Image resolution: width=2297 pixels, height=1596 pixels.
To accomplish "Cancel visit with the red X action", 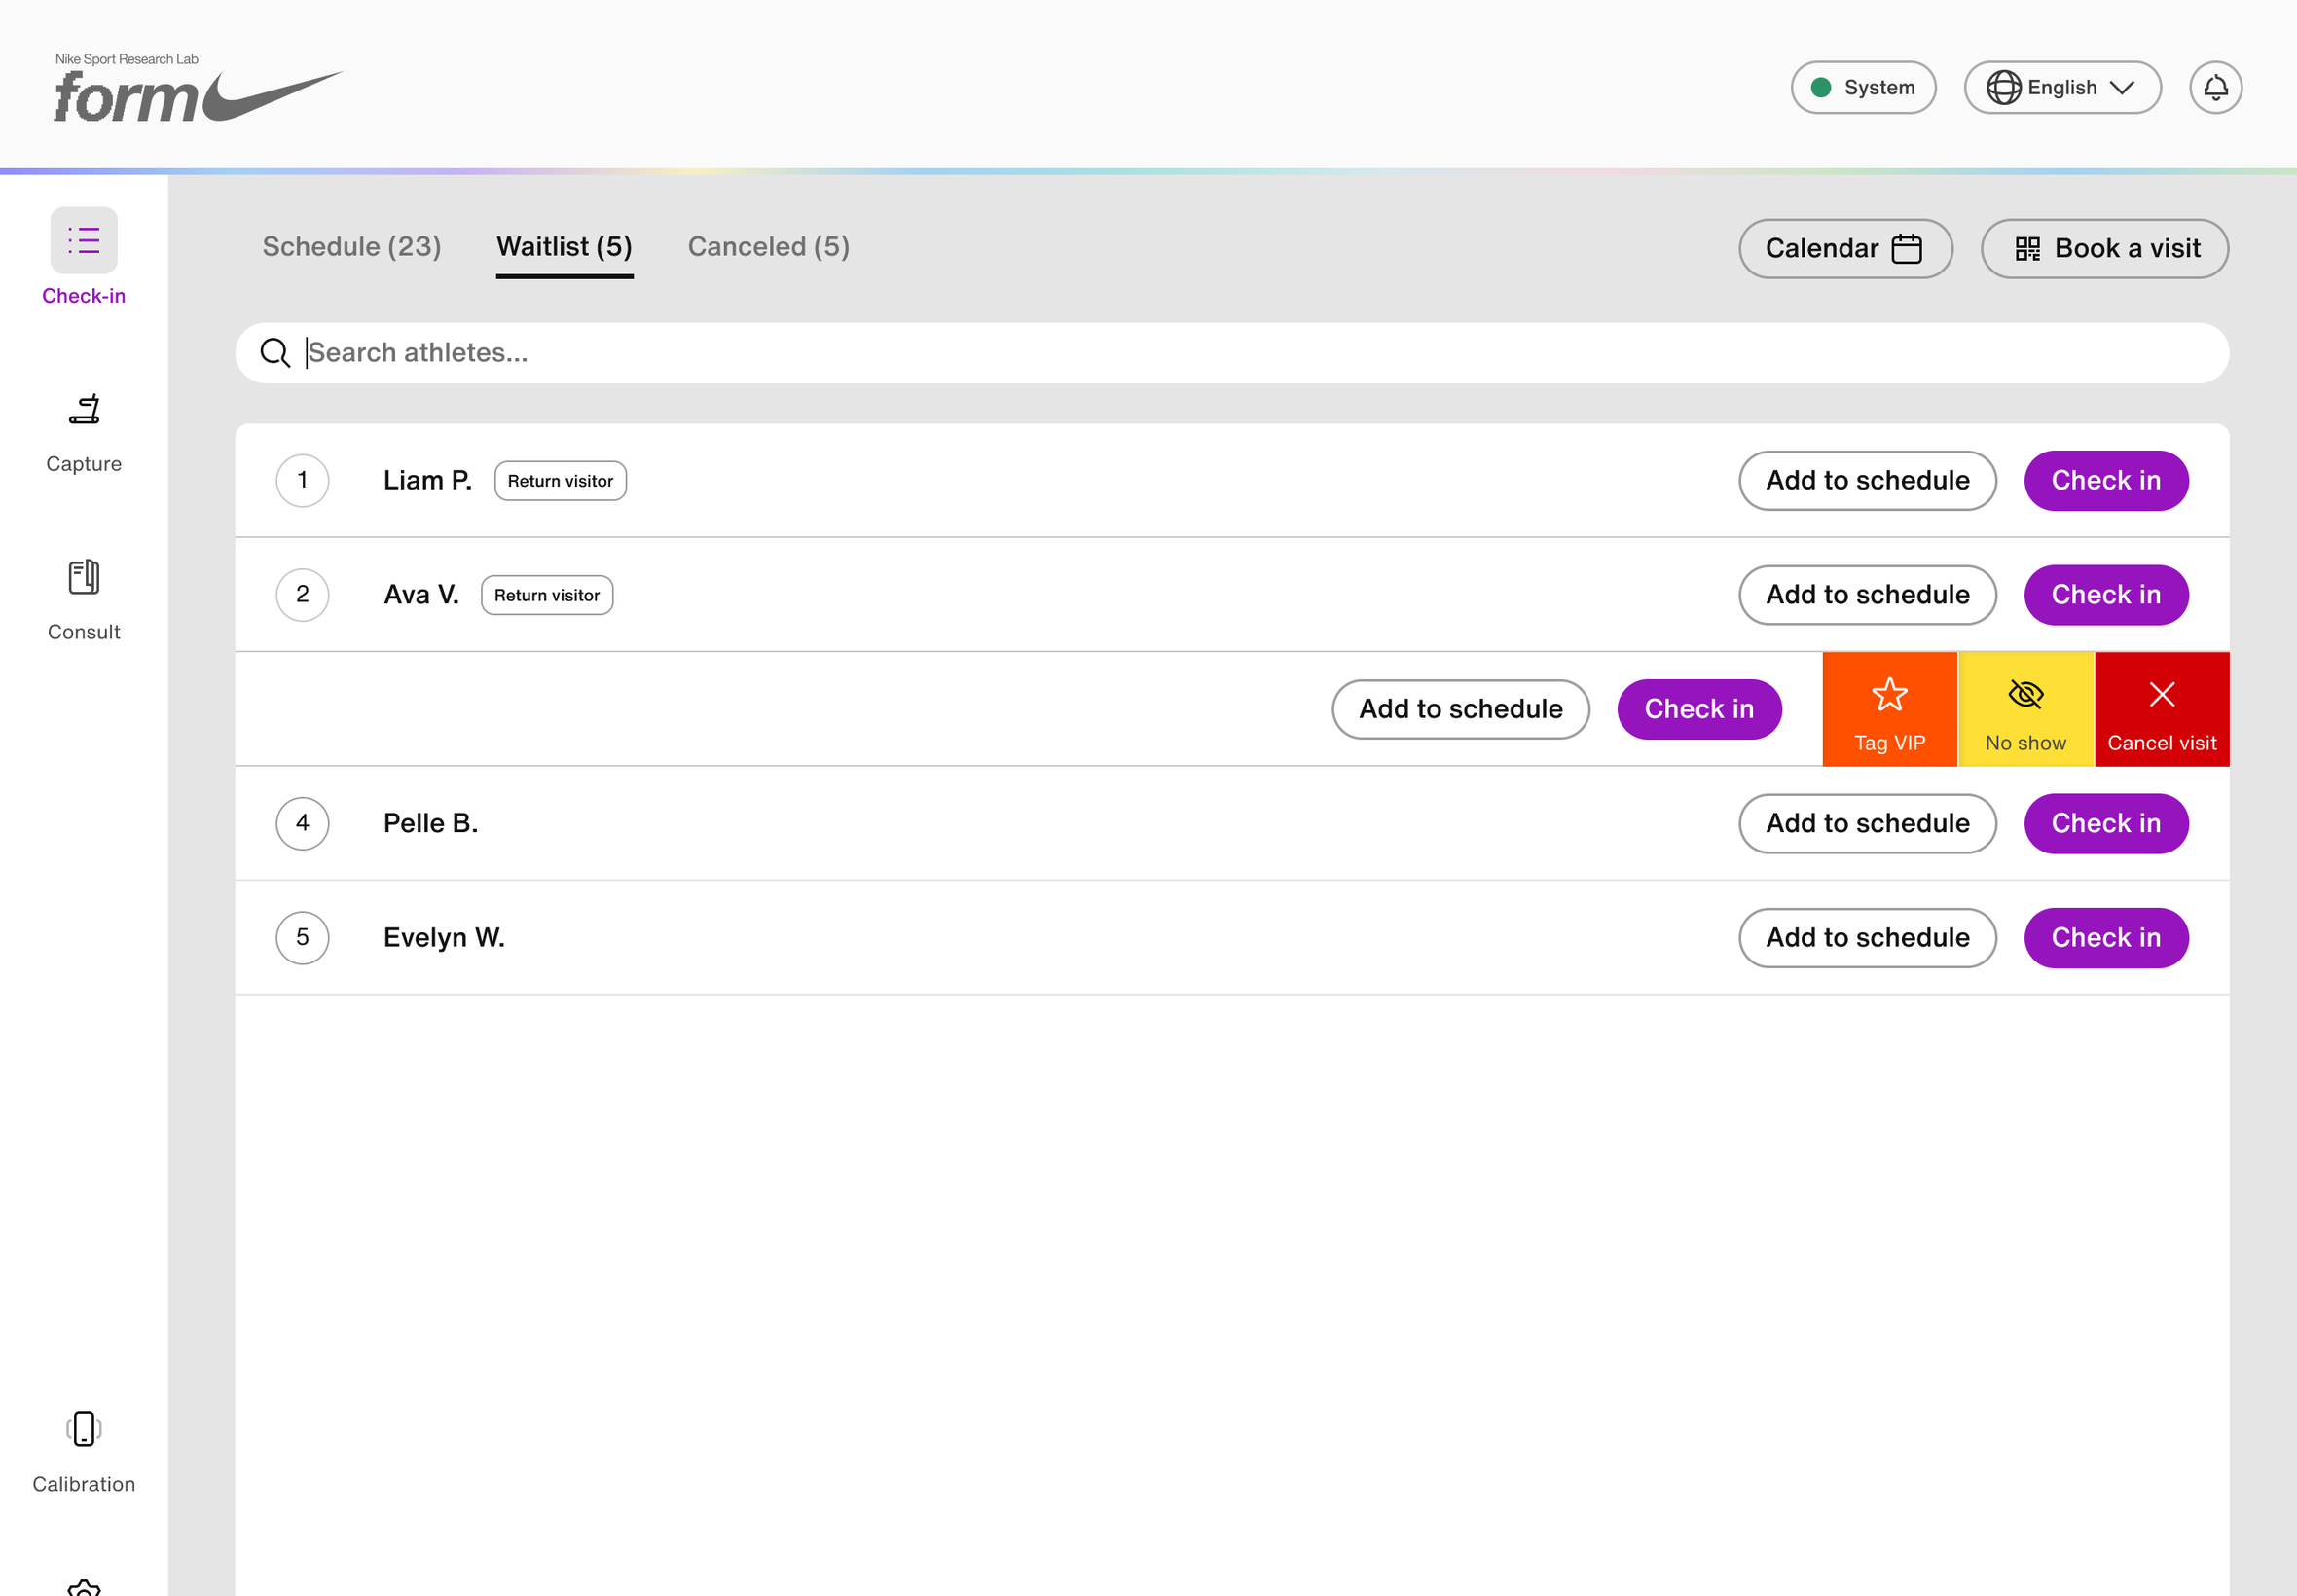I will tap(2161, 709).
